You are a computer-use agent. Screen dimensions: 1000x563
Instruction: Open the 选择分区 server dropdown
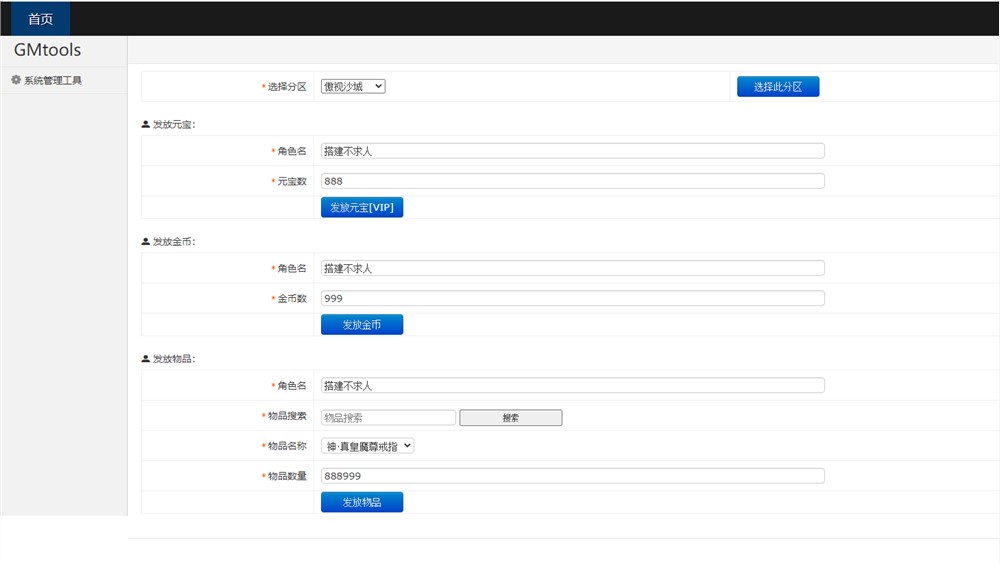point(353,87)
